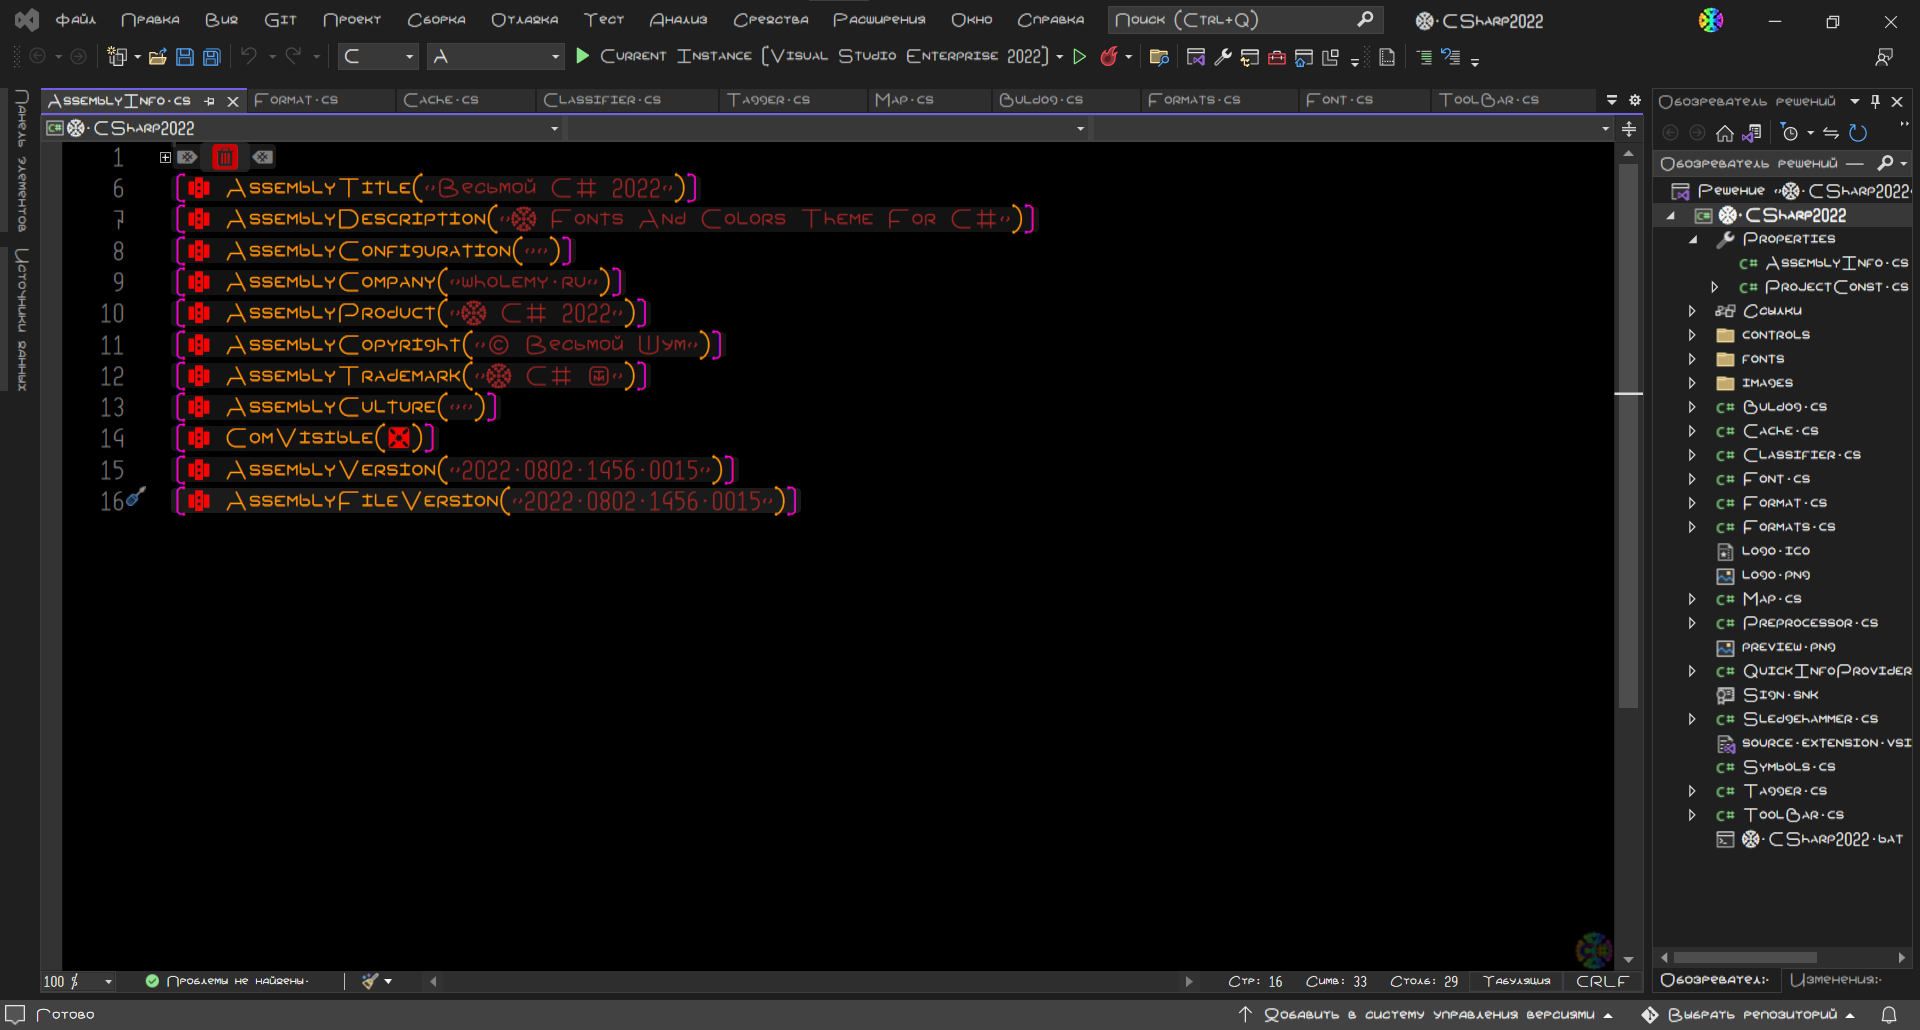Click the Undo arrow icon

tap(249, 56)
